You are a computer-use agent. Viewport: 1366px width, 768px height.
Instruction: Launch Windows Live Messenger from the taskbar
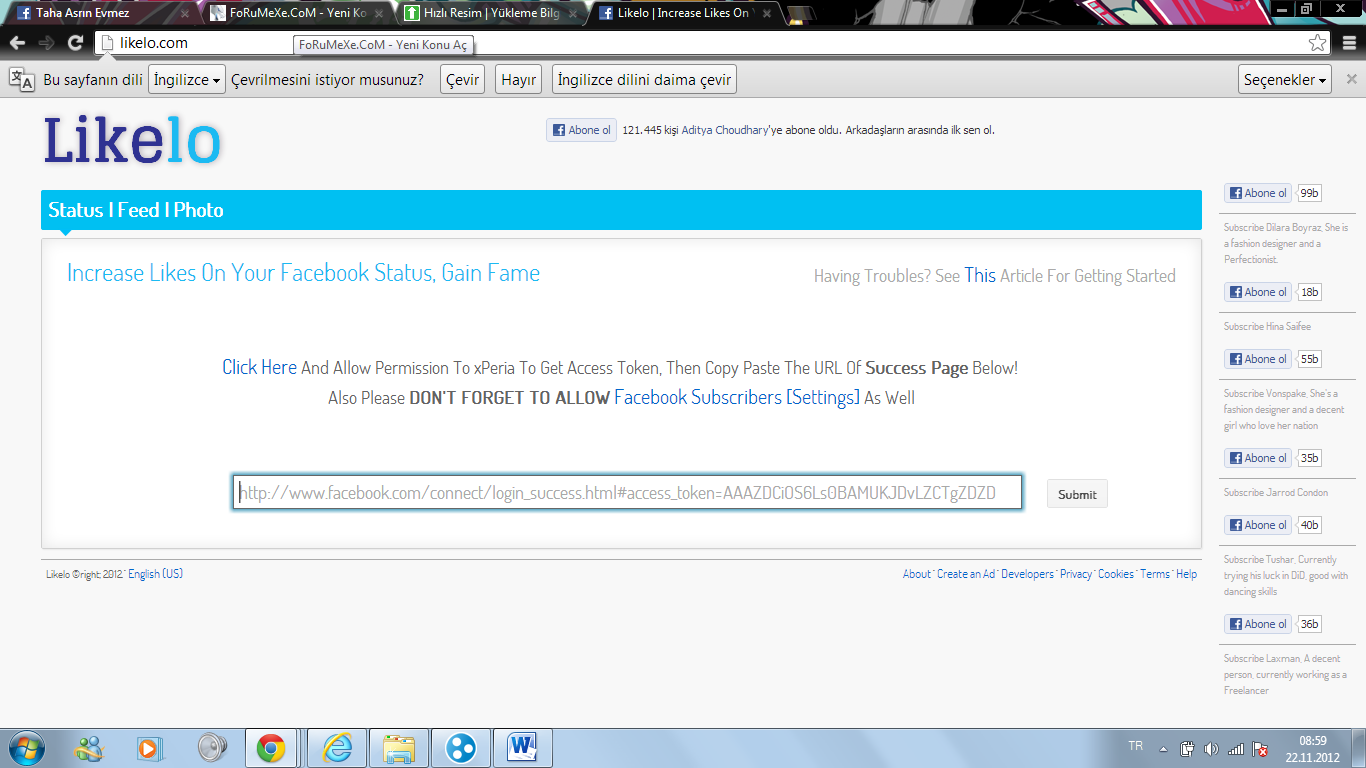coord(88,748)
